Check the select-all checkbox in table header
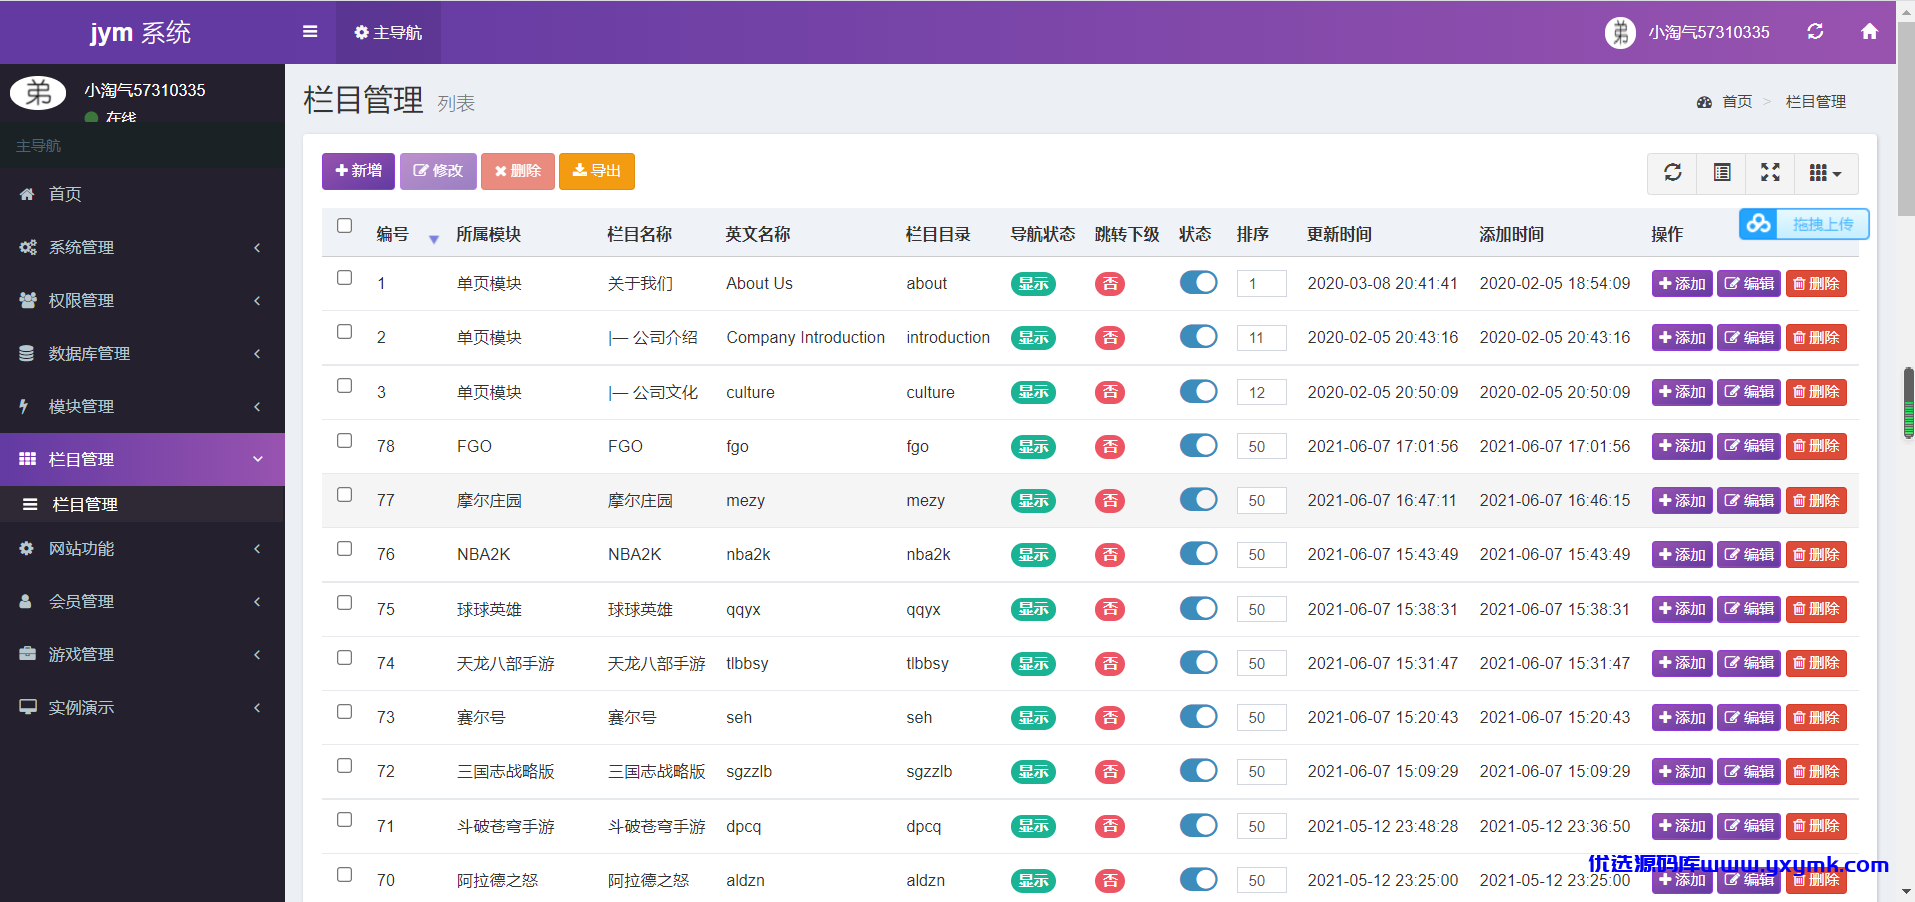1915x902 pixels. point(345,226)
